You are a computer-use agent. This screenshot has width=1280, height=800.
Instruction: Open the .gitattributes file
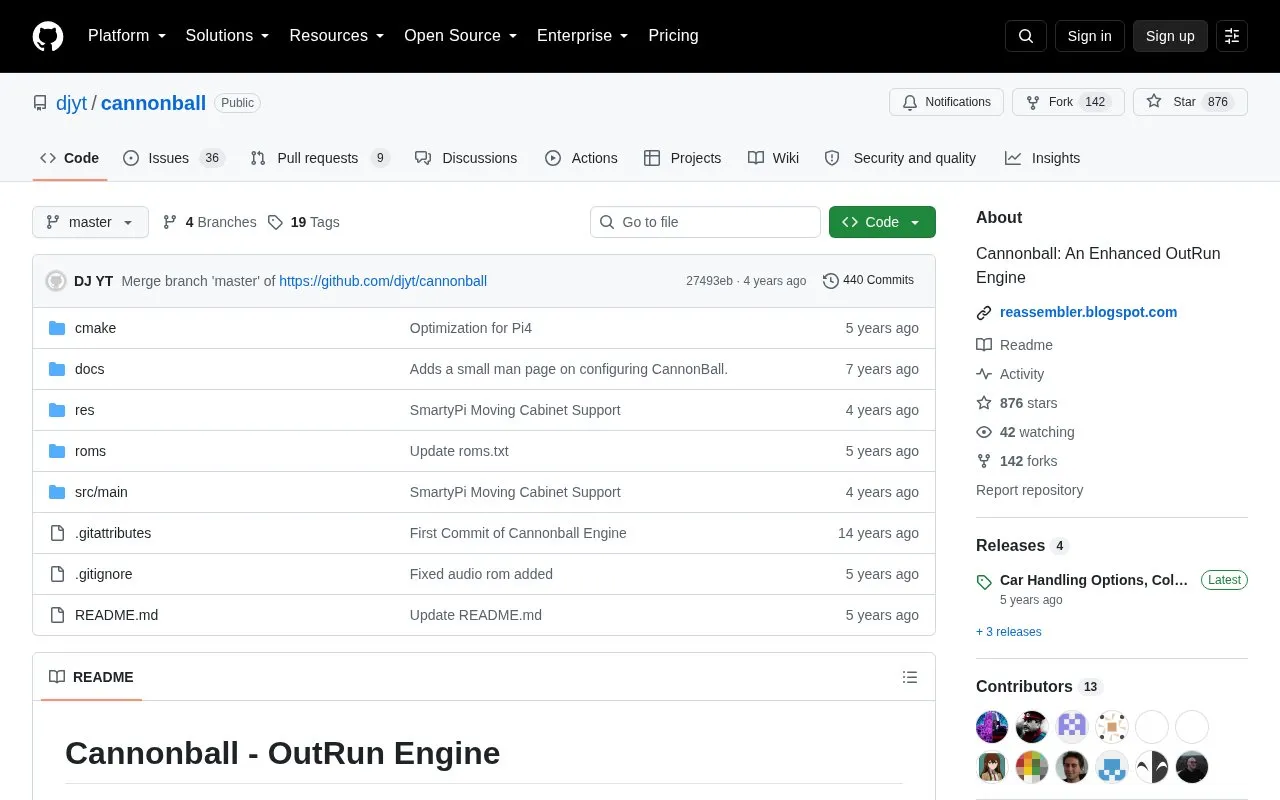coord(113,533)
